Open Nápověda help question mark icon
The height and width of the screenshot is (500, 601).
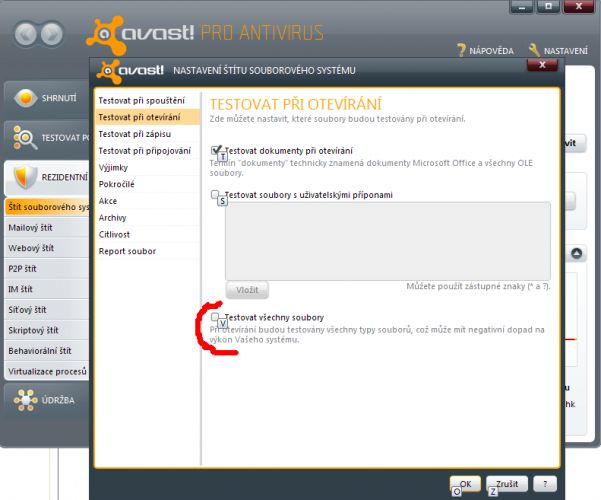click(x=461, y=50)
